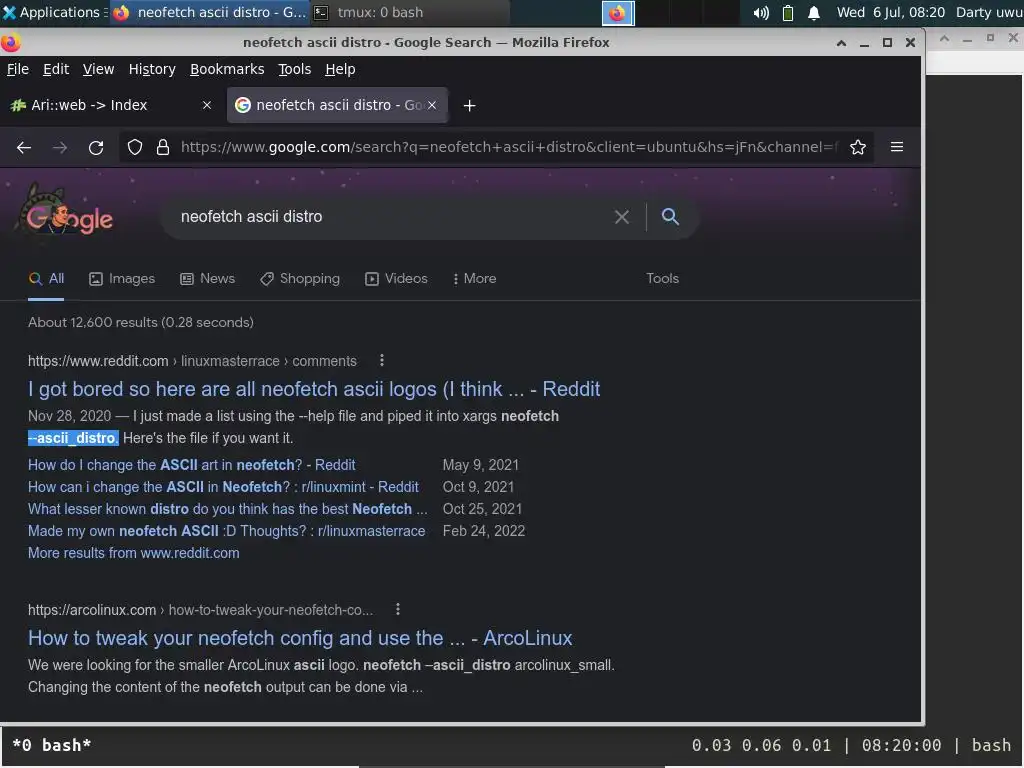Open options for the ArcoLinux result
Screen dimensions: 1024x768
coord(397,609)
